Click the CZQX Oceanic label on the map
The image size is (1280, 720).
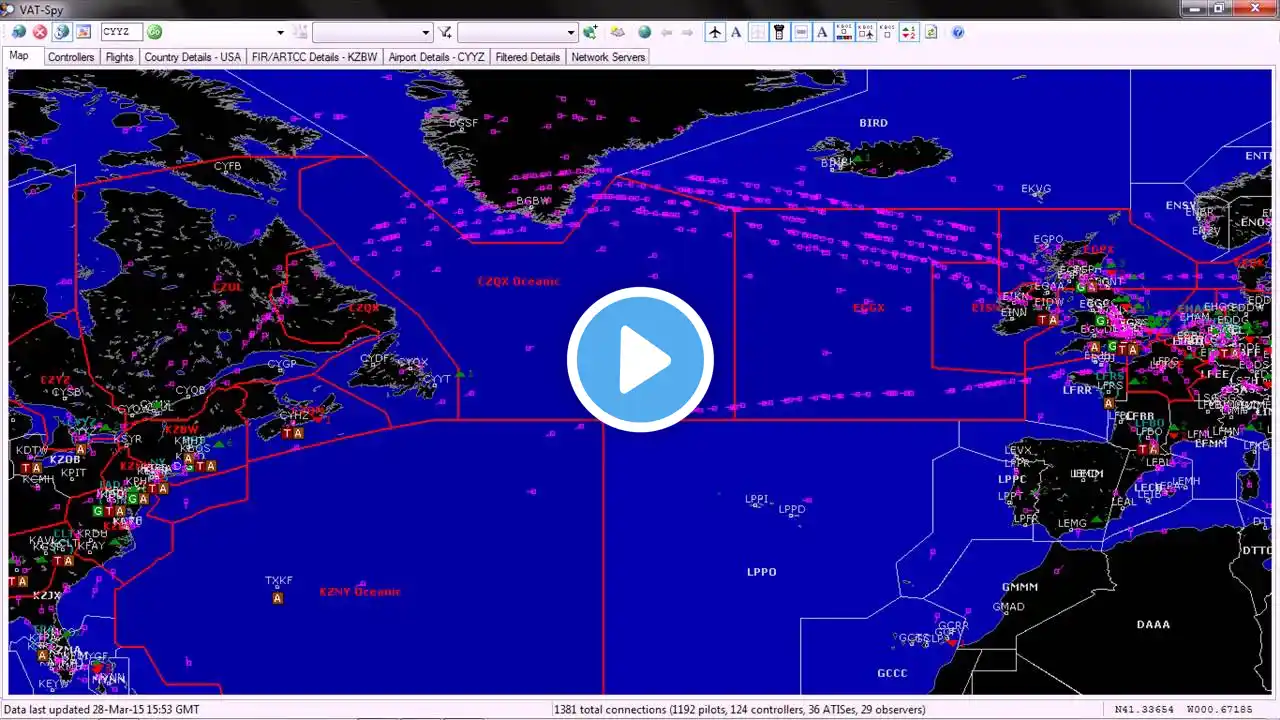click(518, 282)
